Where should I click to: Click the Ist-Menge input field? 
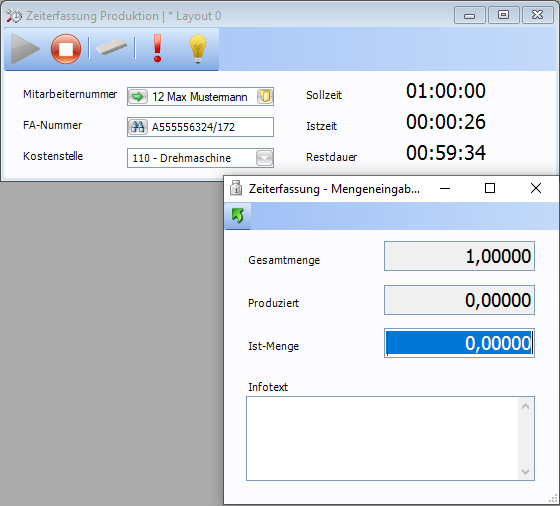(x=459, y=343)
